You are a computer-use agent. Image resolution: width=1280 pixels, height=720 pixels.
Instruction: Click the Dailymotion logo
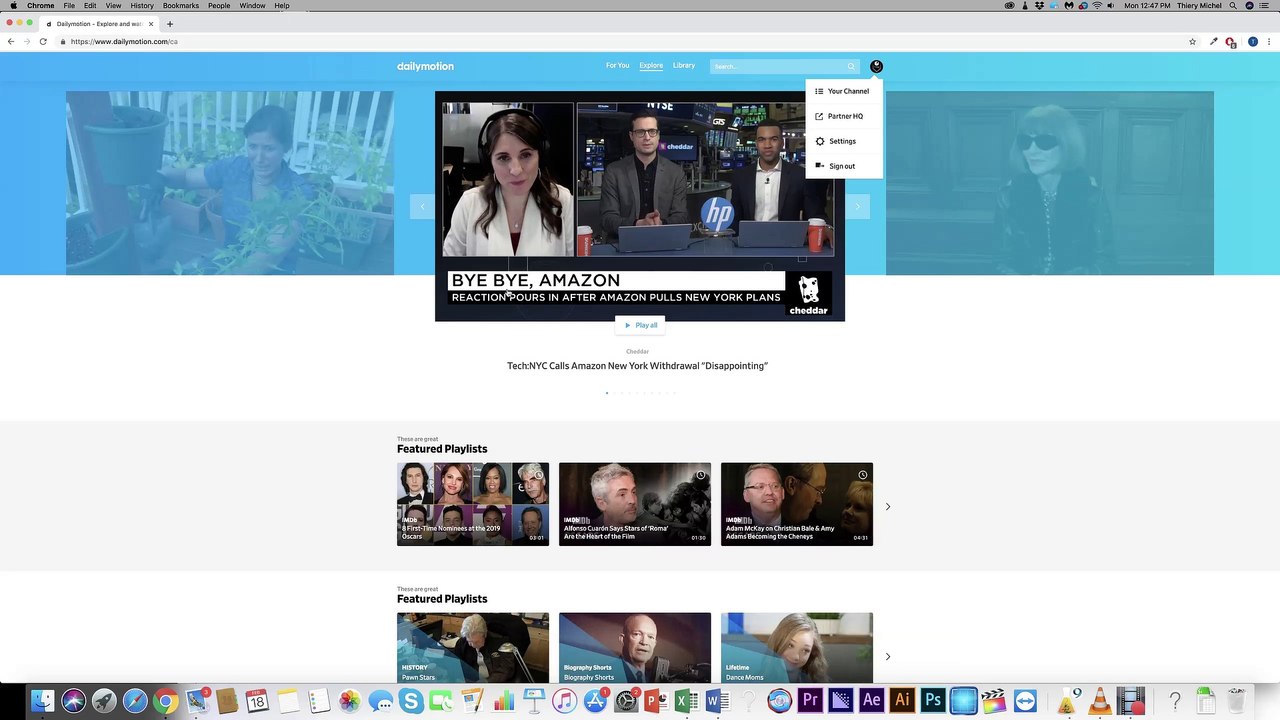(425, 66)
